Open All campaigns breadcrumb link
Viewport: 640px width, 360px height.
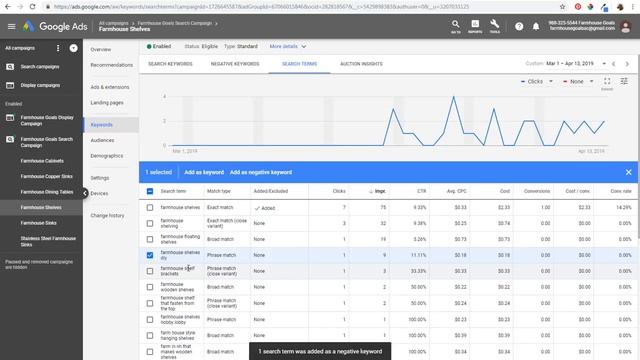pos(113,23)
